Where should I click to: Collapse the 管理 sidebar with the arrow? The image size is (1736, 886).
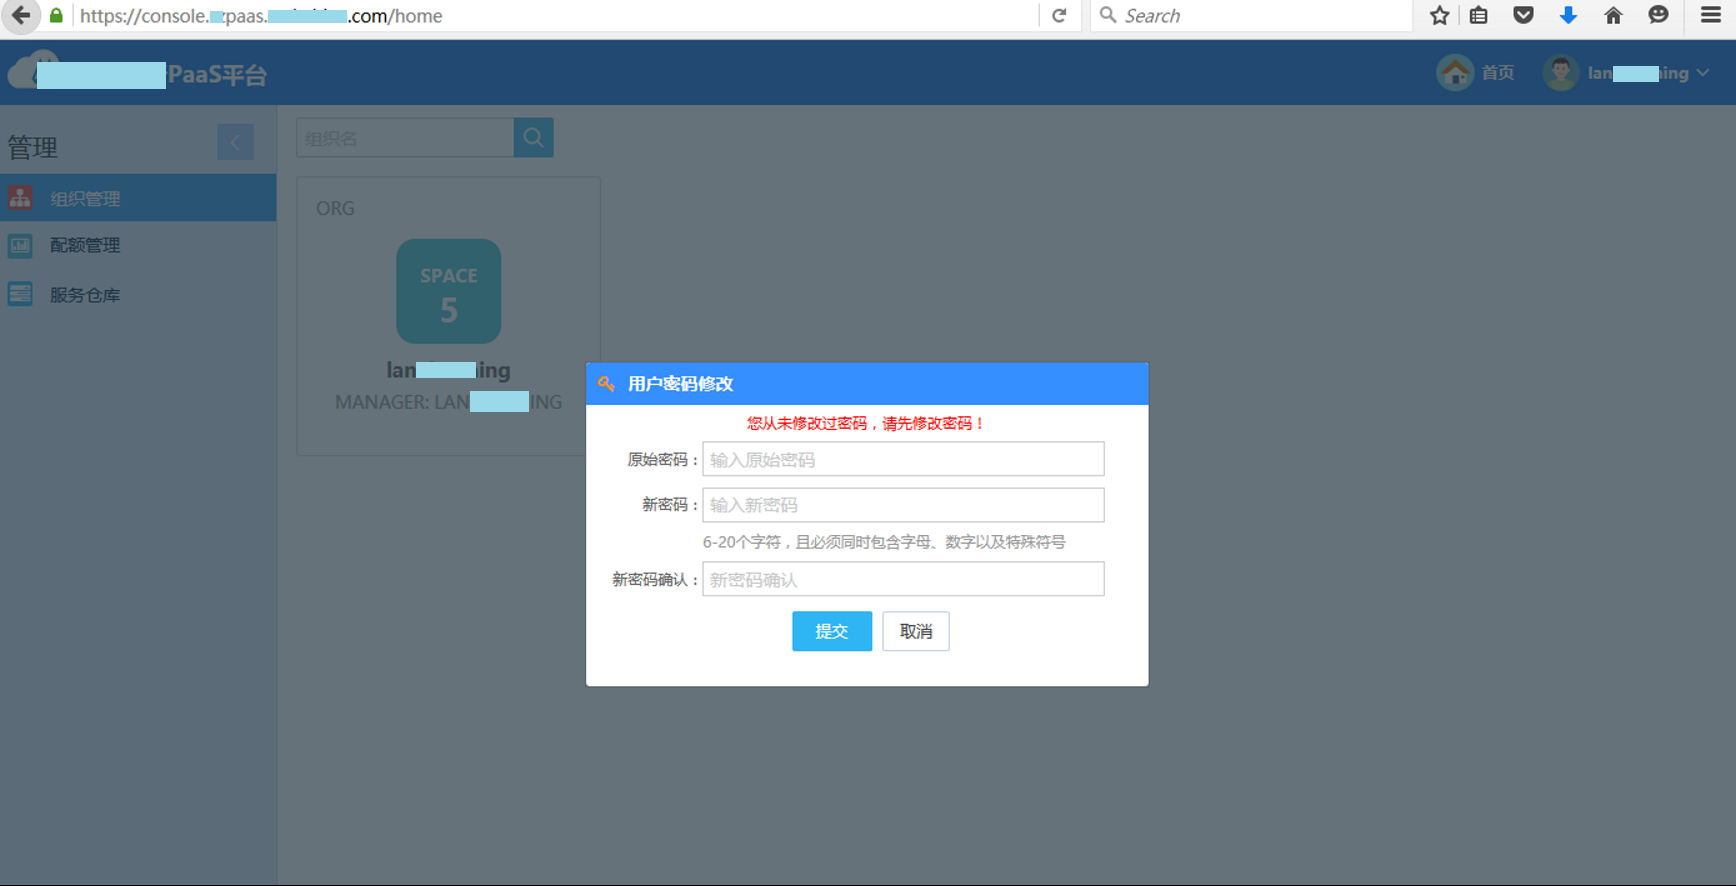pyautogui.click(x=235, y=142)
